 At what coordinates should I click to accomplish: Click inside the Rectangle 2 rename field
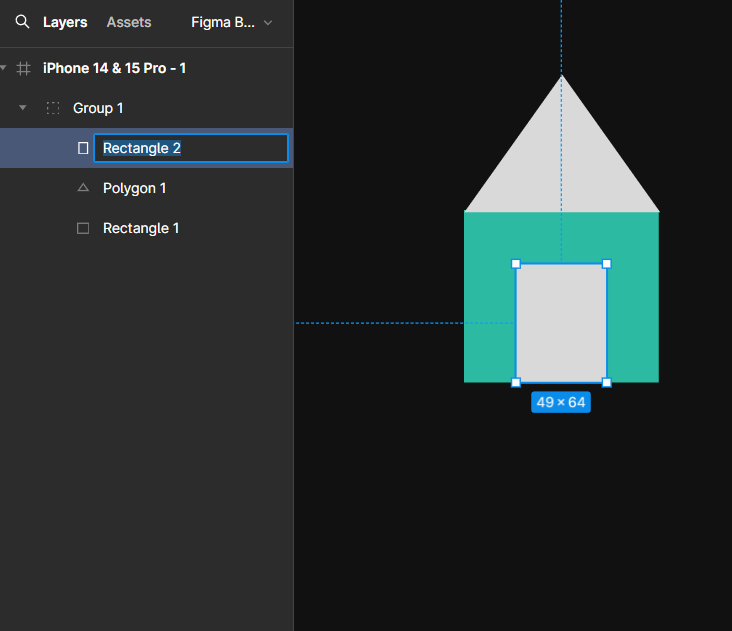[x=191, y=148]
